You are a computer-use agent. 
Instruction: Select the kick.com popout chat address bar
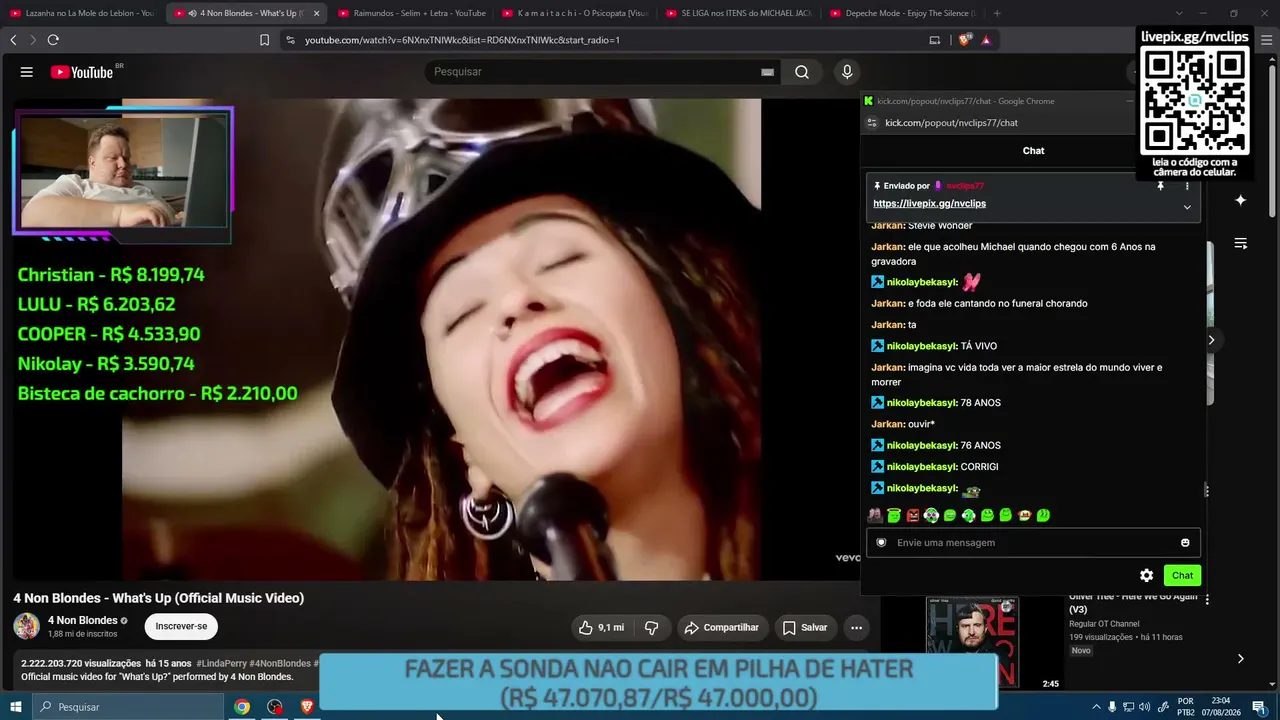click(951, 123)
